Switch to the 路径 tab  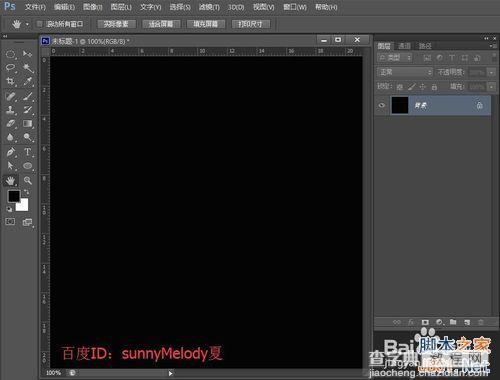click(x=425, y=46)
